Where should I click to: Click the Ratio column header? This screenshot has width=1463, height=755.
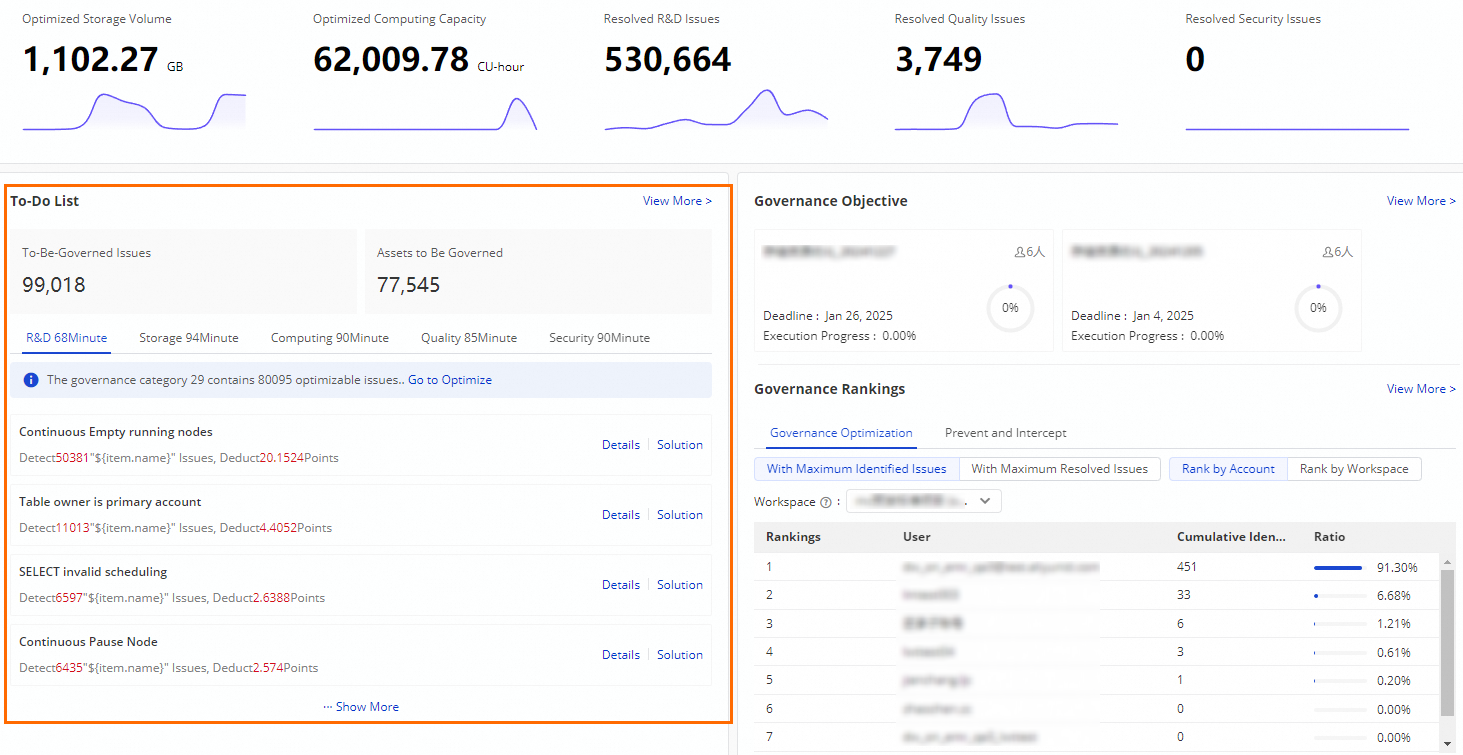point(1329,537)
